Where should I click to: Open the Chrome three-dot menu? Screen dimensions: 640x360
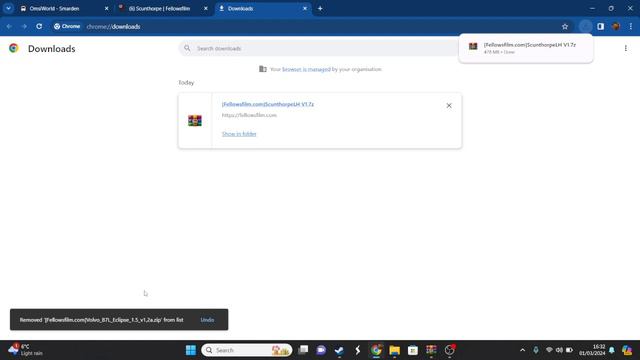point(631,27)
